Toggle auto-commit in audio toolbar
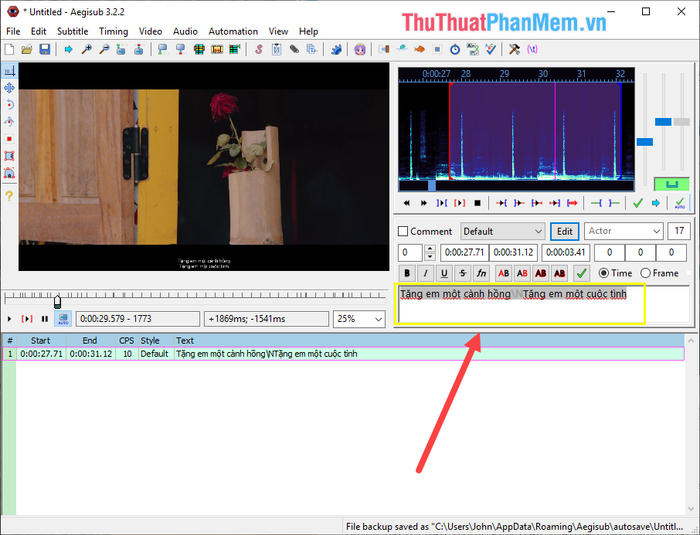Screen dimensions: 700x535 679,203
